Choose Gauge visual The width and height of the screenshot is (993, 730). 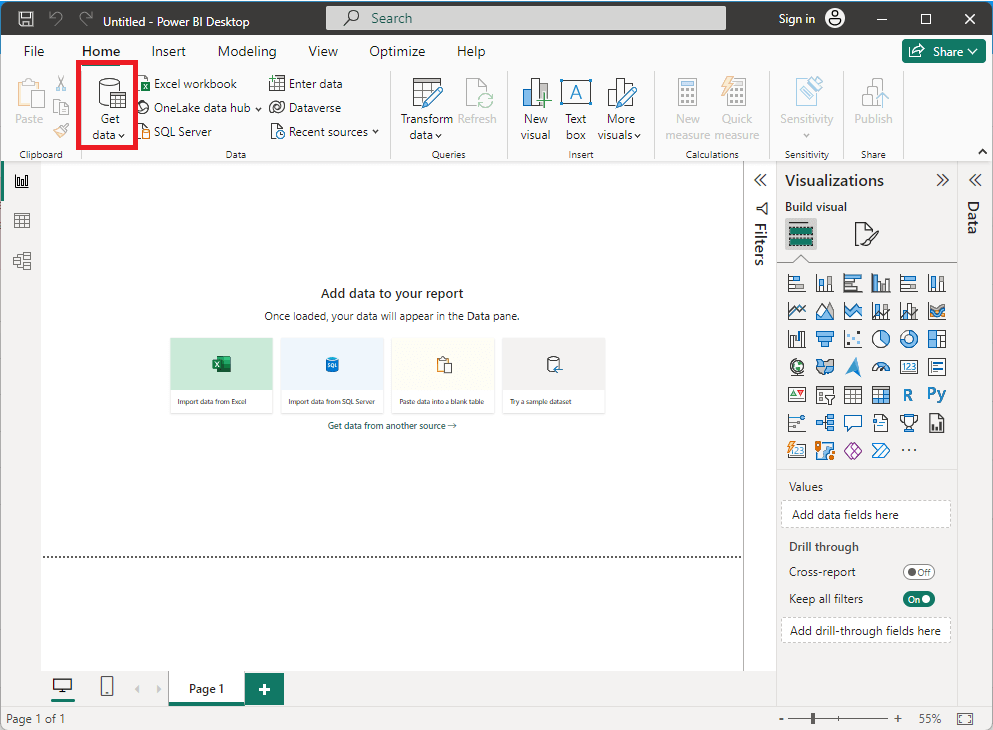pos(880,367)
